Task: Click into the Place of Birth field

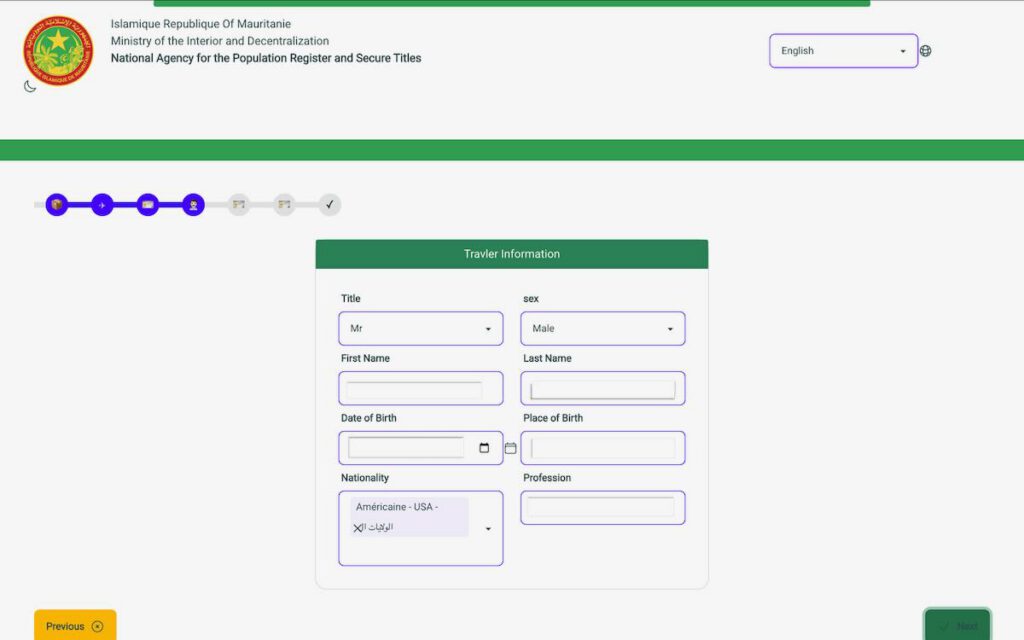Action: point(602,448)
